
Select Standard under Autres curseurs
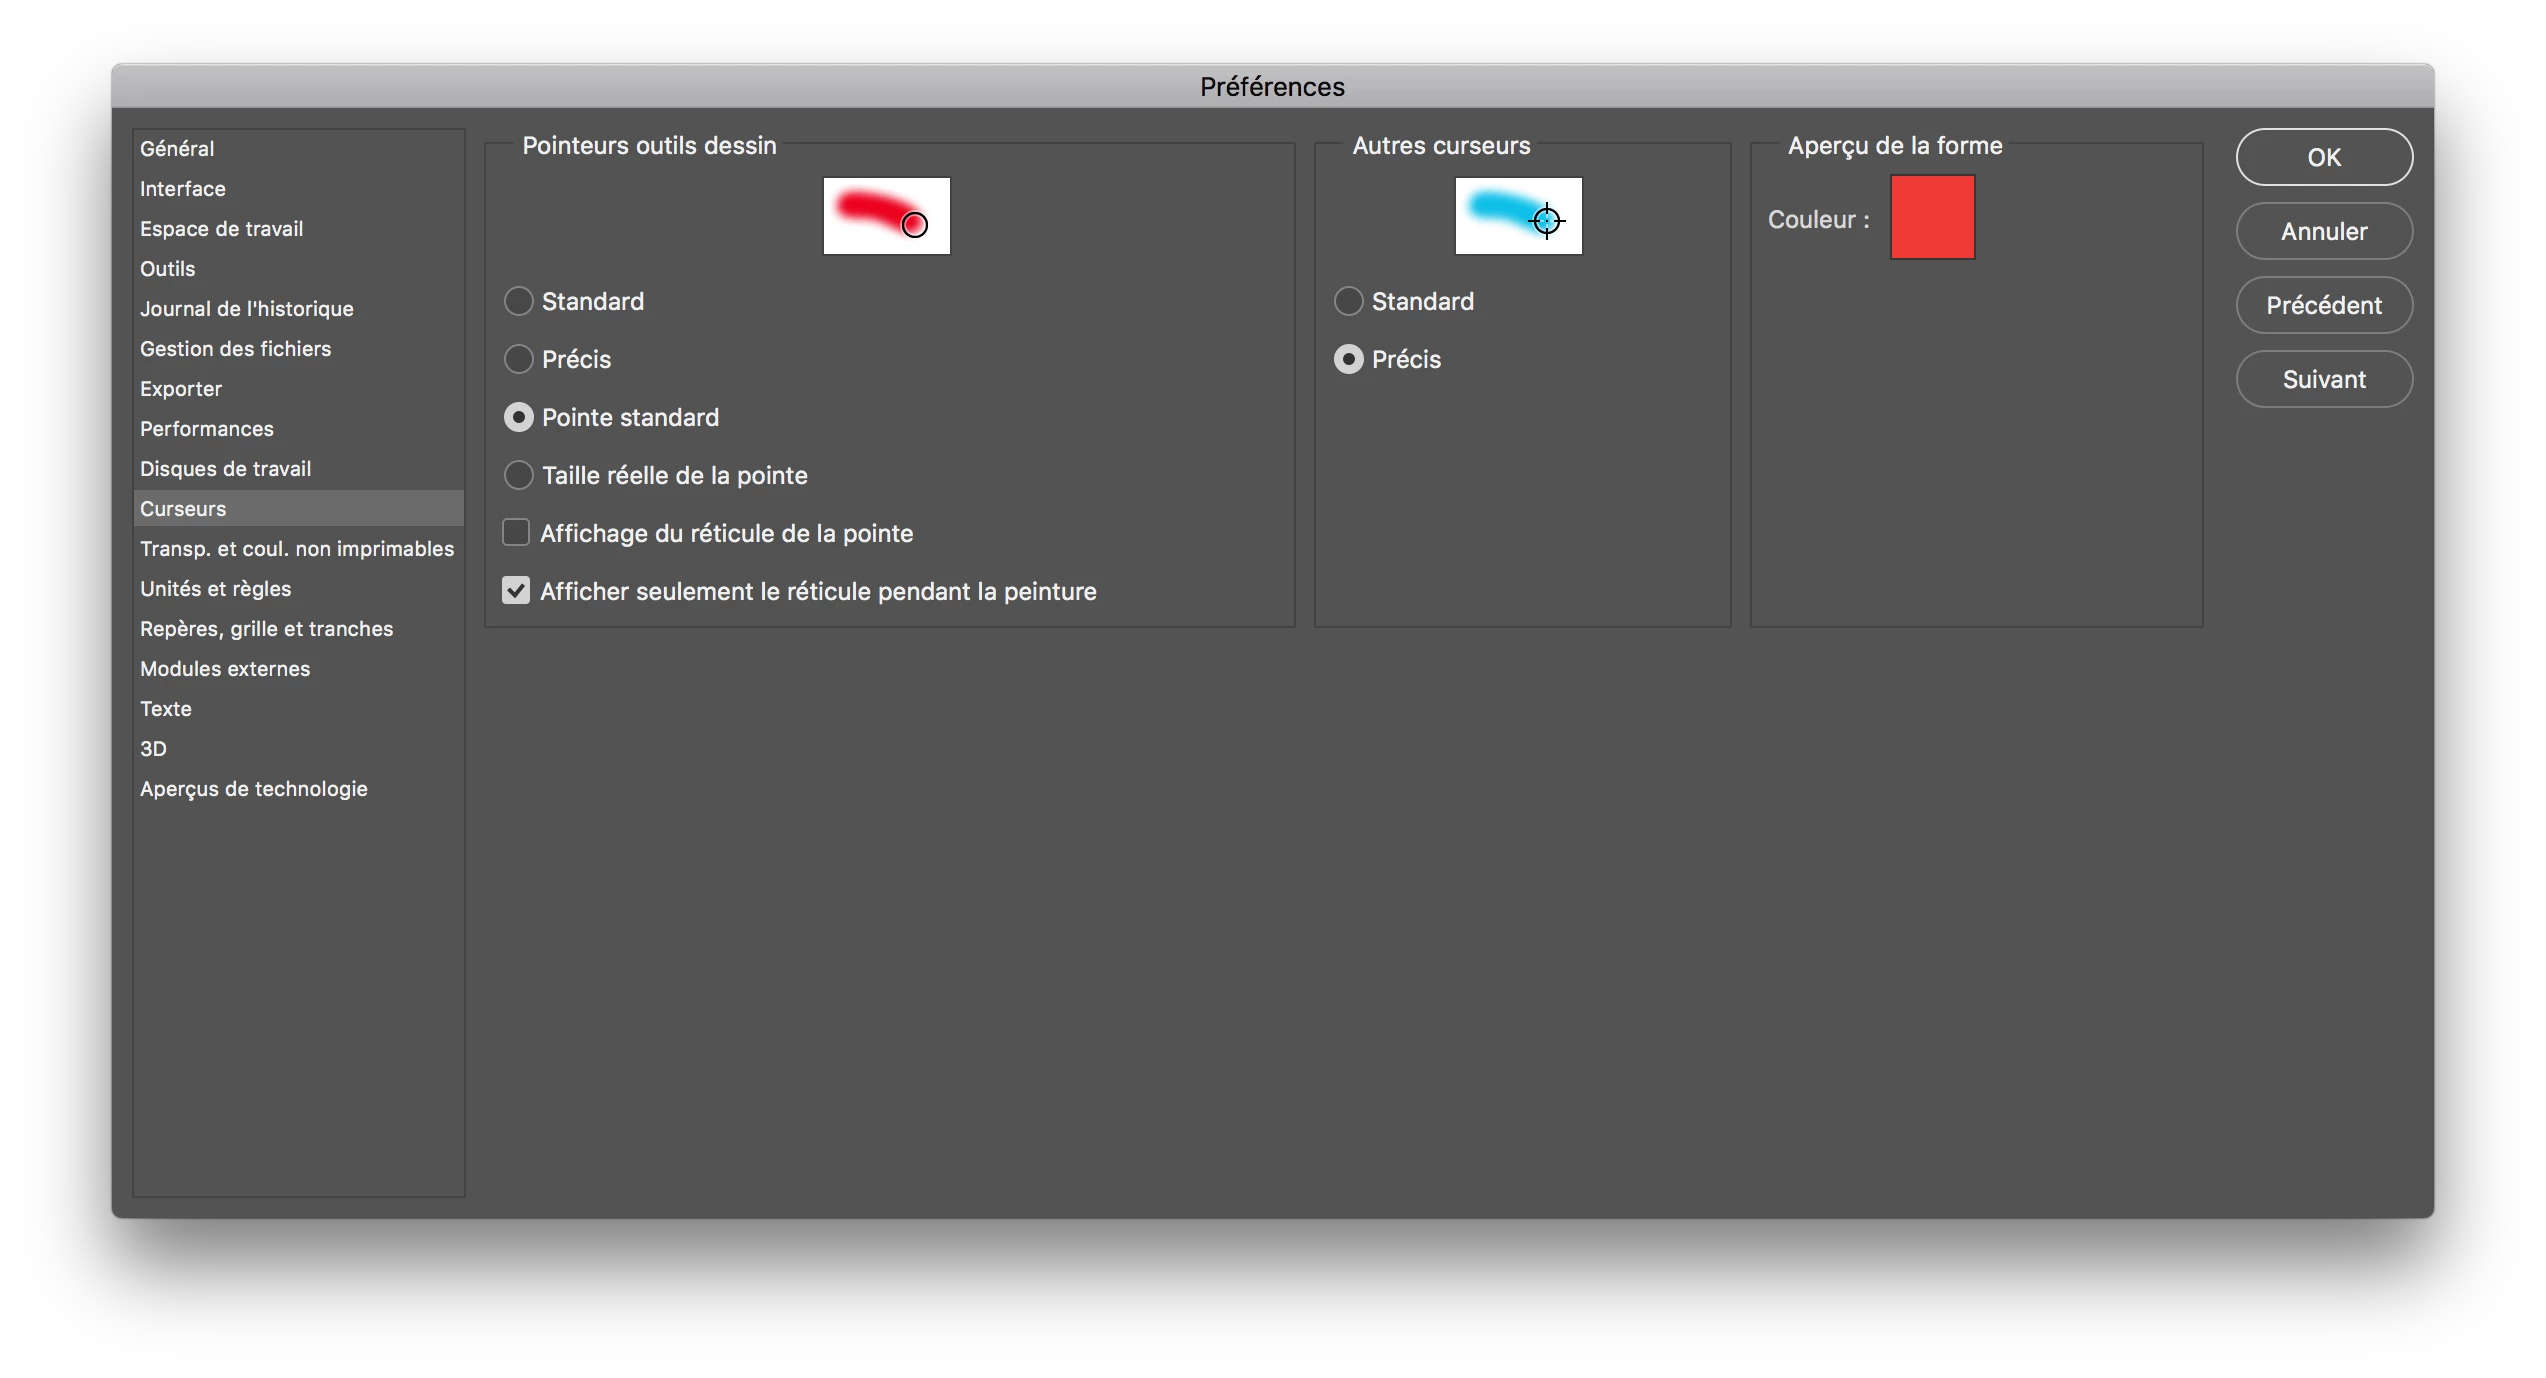pyautogui.click(x=1348, y=301)
